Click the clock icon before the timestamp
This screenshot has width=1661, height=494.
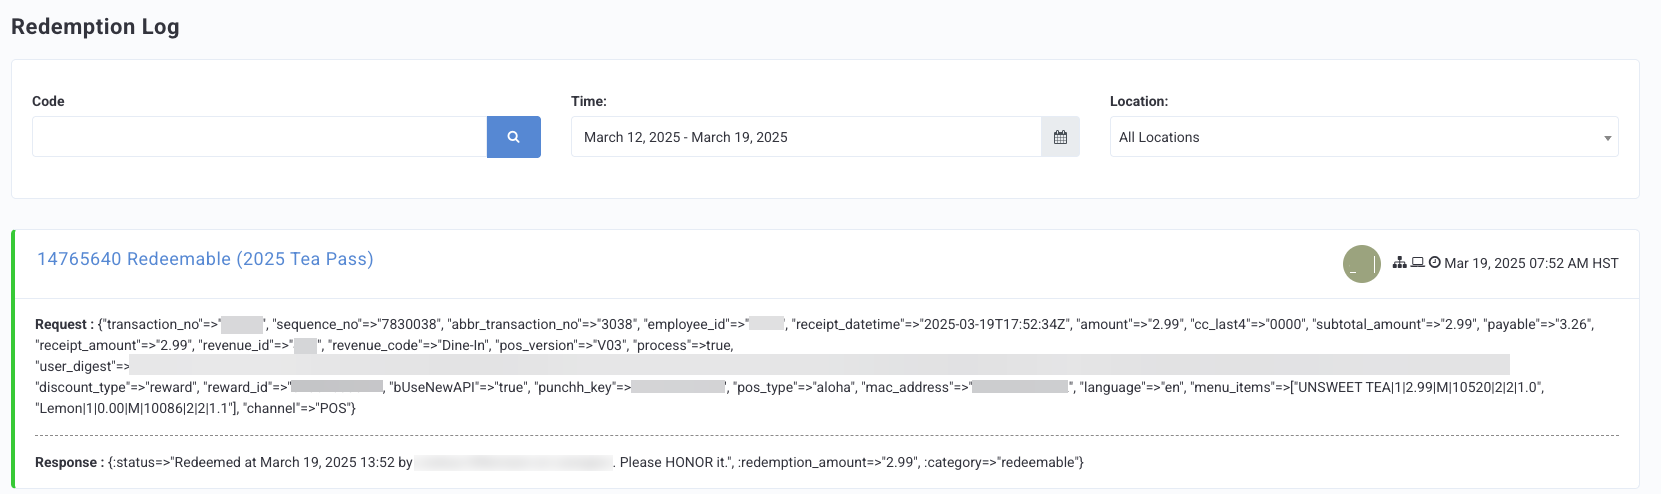click(1434, 263)
